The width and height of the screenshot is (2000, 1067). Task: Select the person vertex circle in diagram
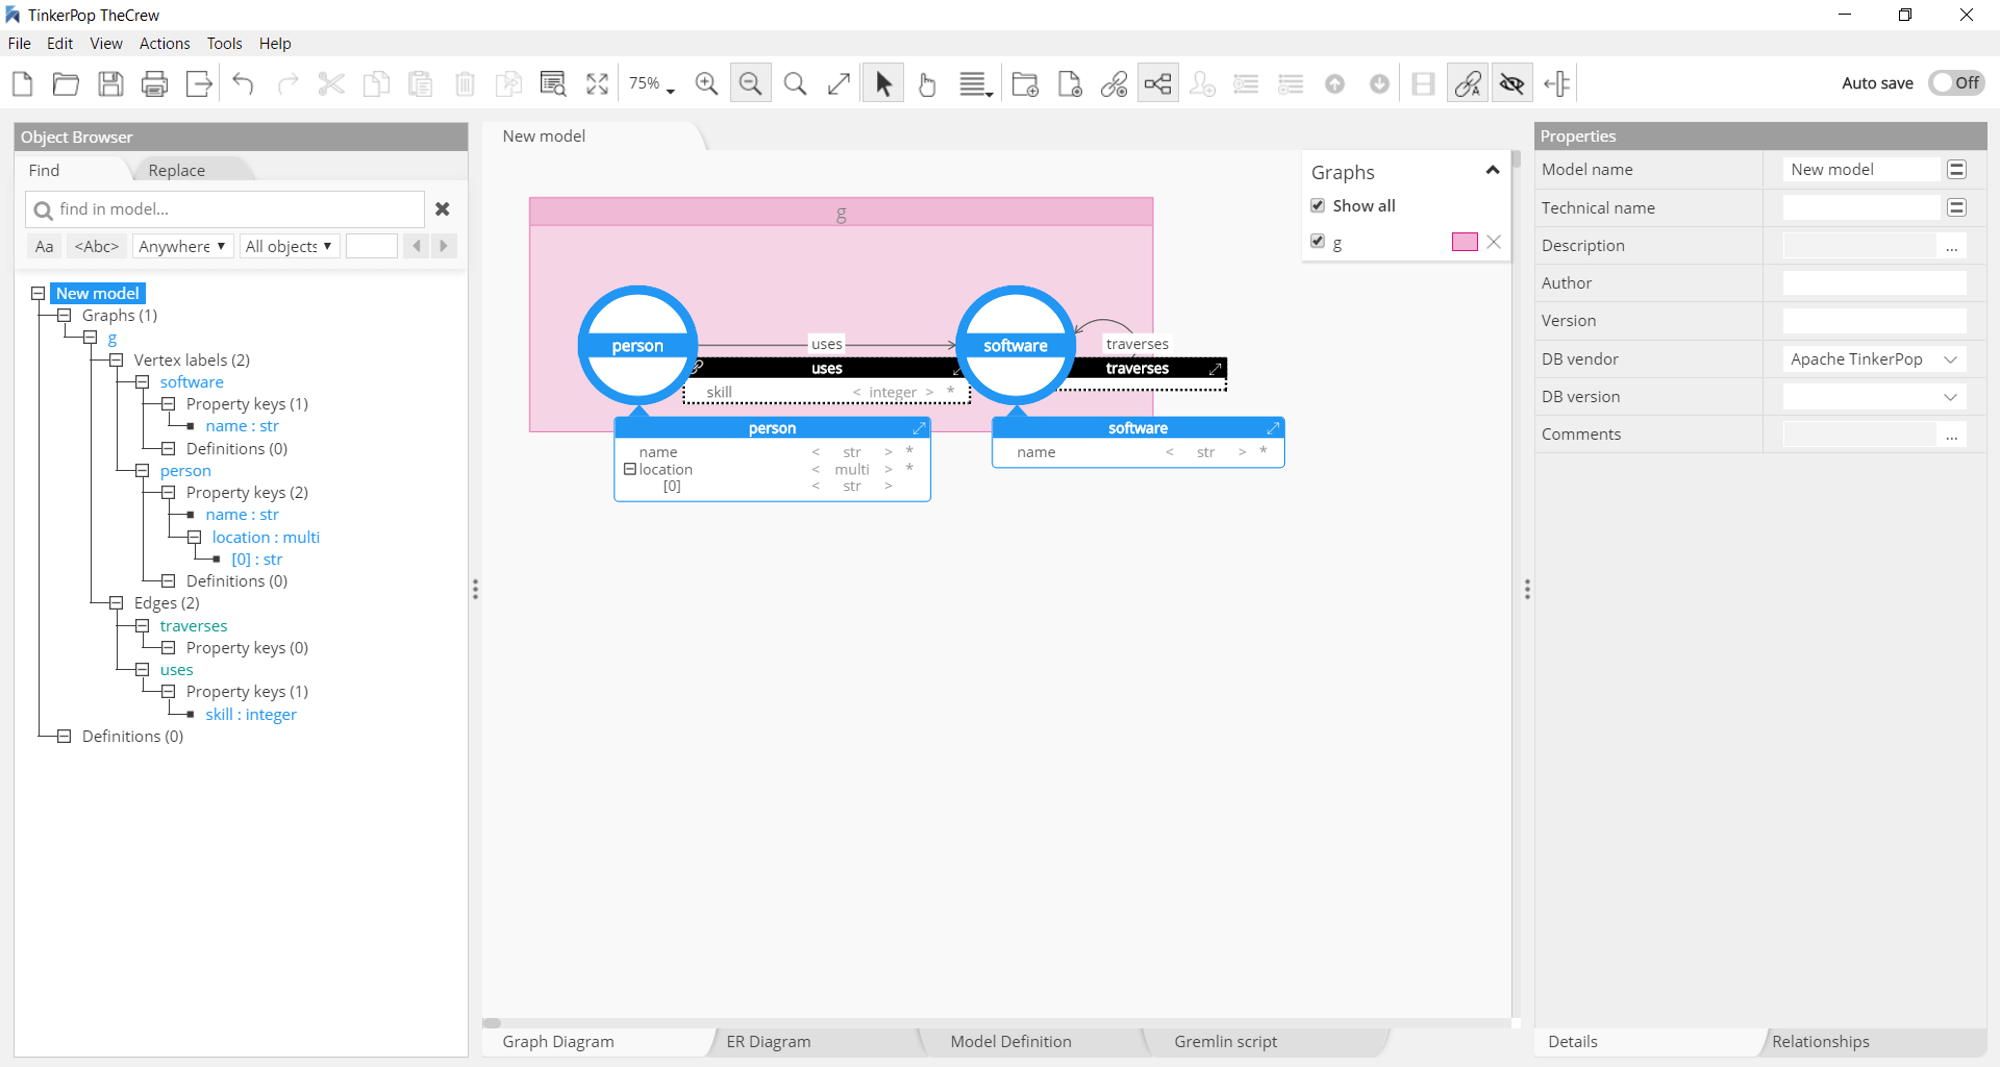pyautogui.click(x=637, y=345)
